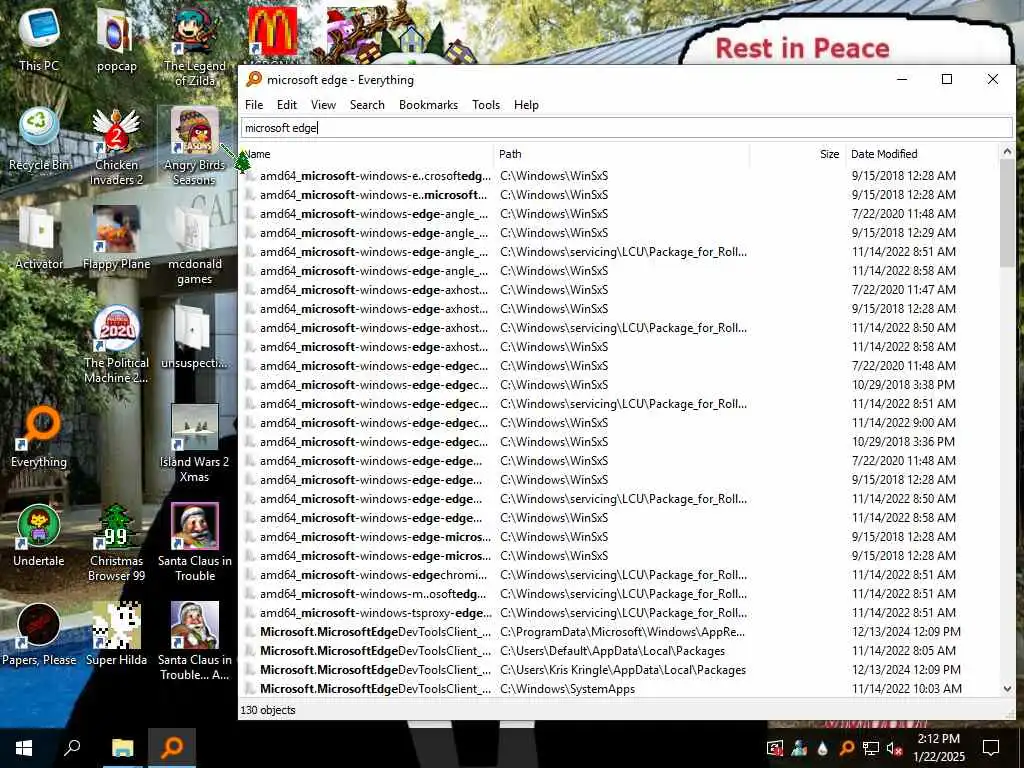
Task: Select the Flappy Plane shortcut
Action: click(x=116, y=238)
